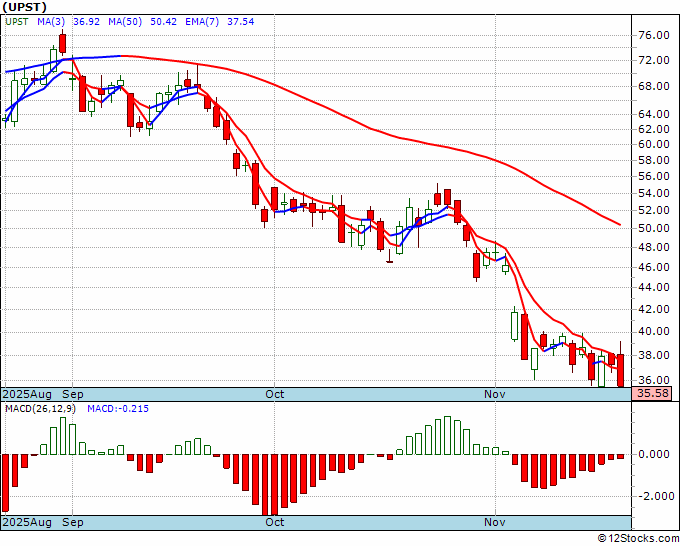
Task: Click the 46.00 price axis label
Action: [x=654, y=268]
